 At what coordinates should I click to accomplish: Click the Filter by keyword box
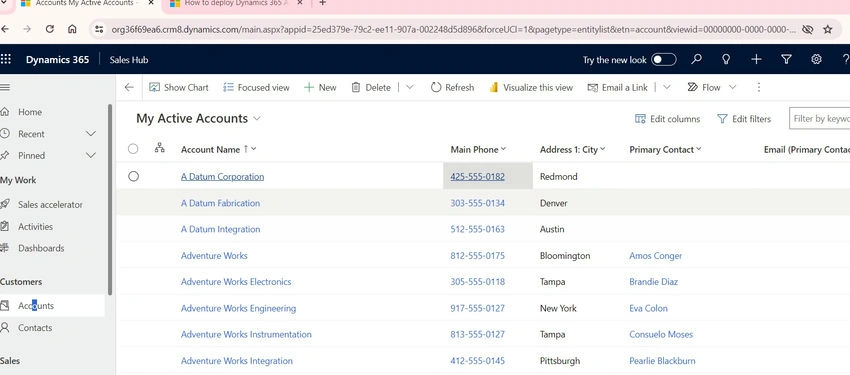tap(819, 119)
